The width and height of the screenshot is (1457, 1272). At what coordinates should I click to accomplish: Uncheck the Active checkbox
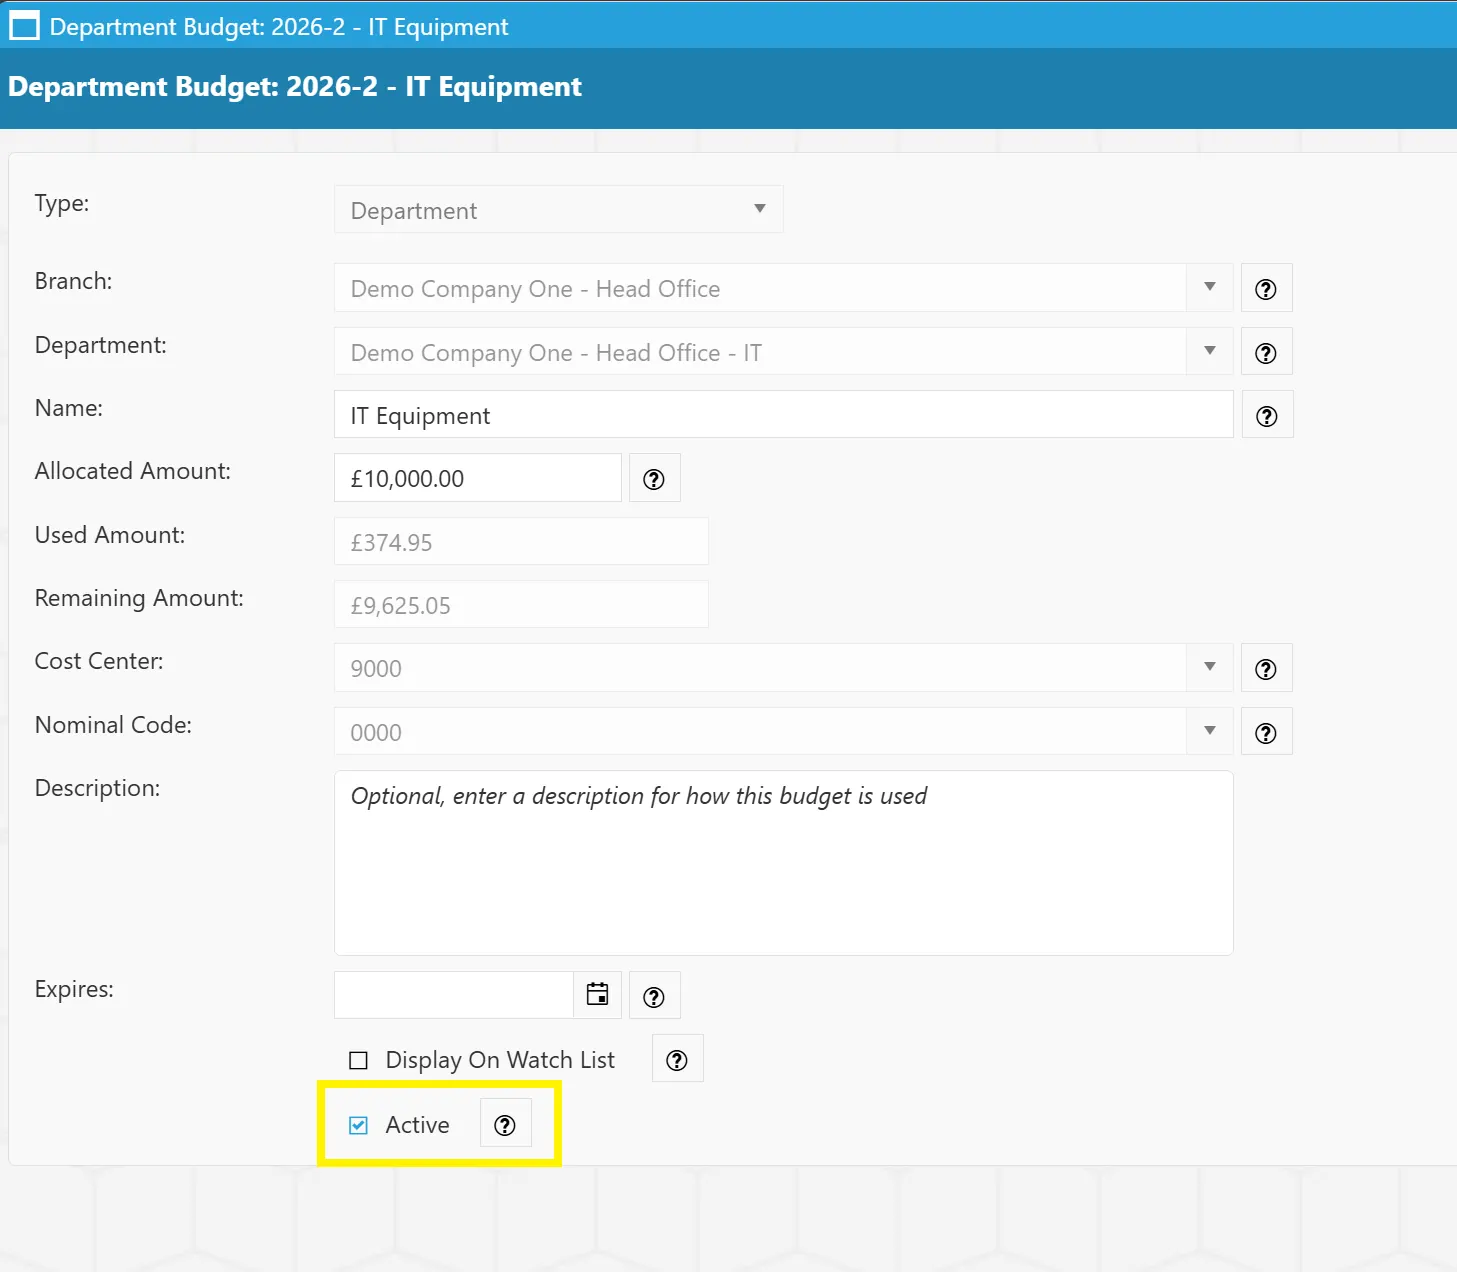(358, 1125)
